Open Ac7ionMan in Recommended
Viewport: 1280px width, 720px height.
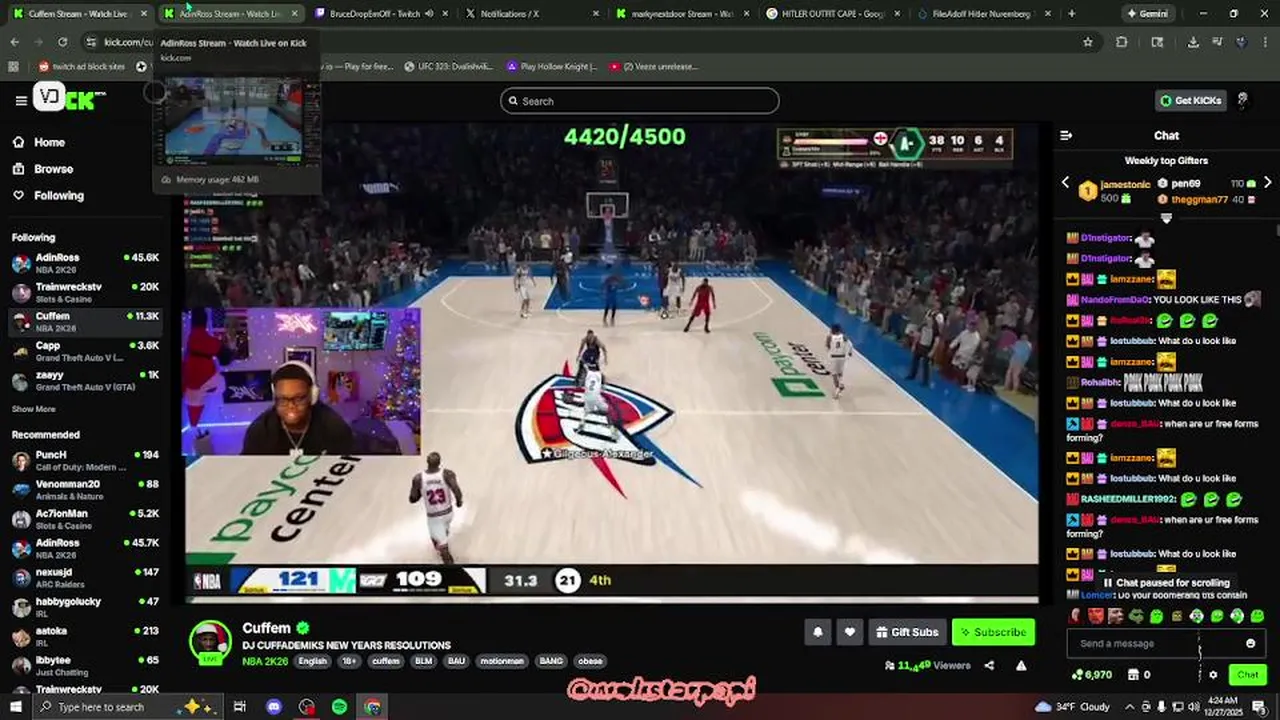click(86, 518)
